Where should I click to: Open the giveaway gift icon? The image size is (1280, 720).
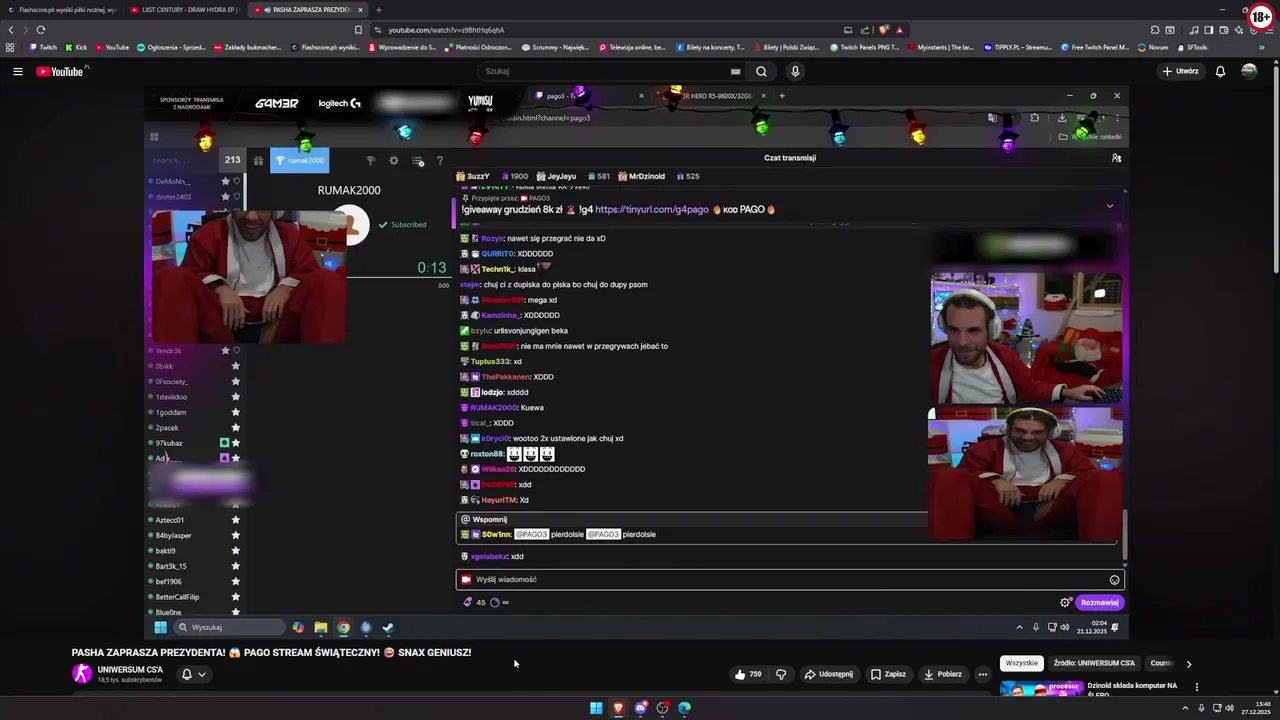pyautogui.click(x=257, y=160)
